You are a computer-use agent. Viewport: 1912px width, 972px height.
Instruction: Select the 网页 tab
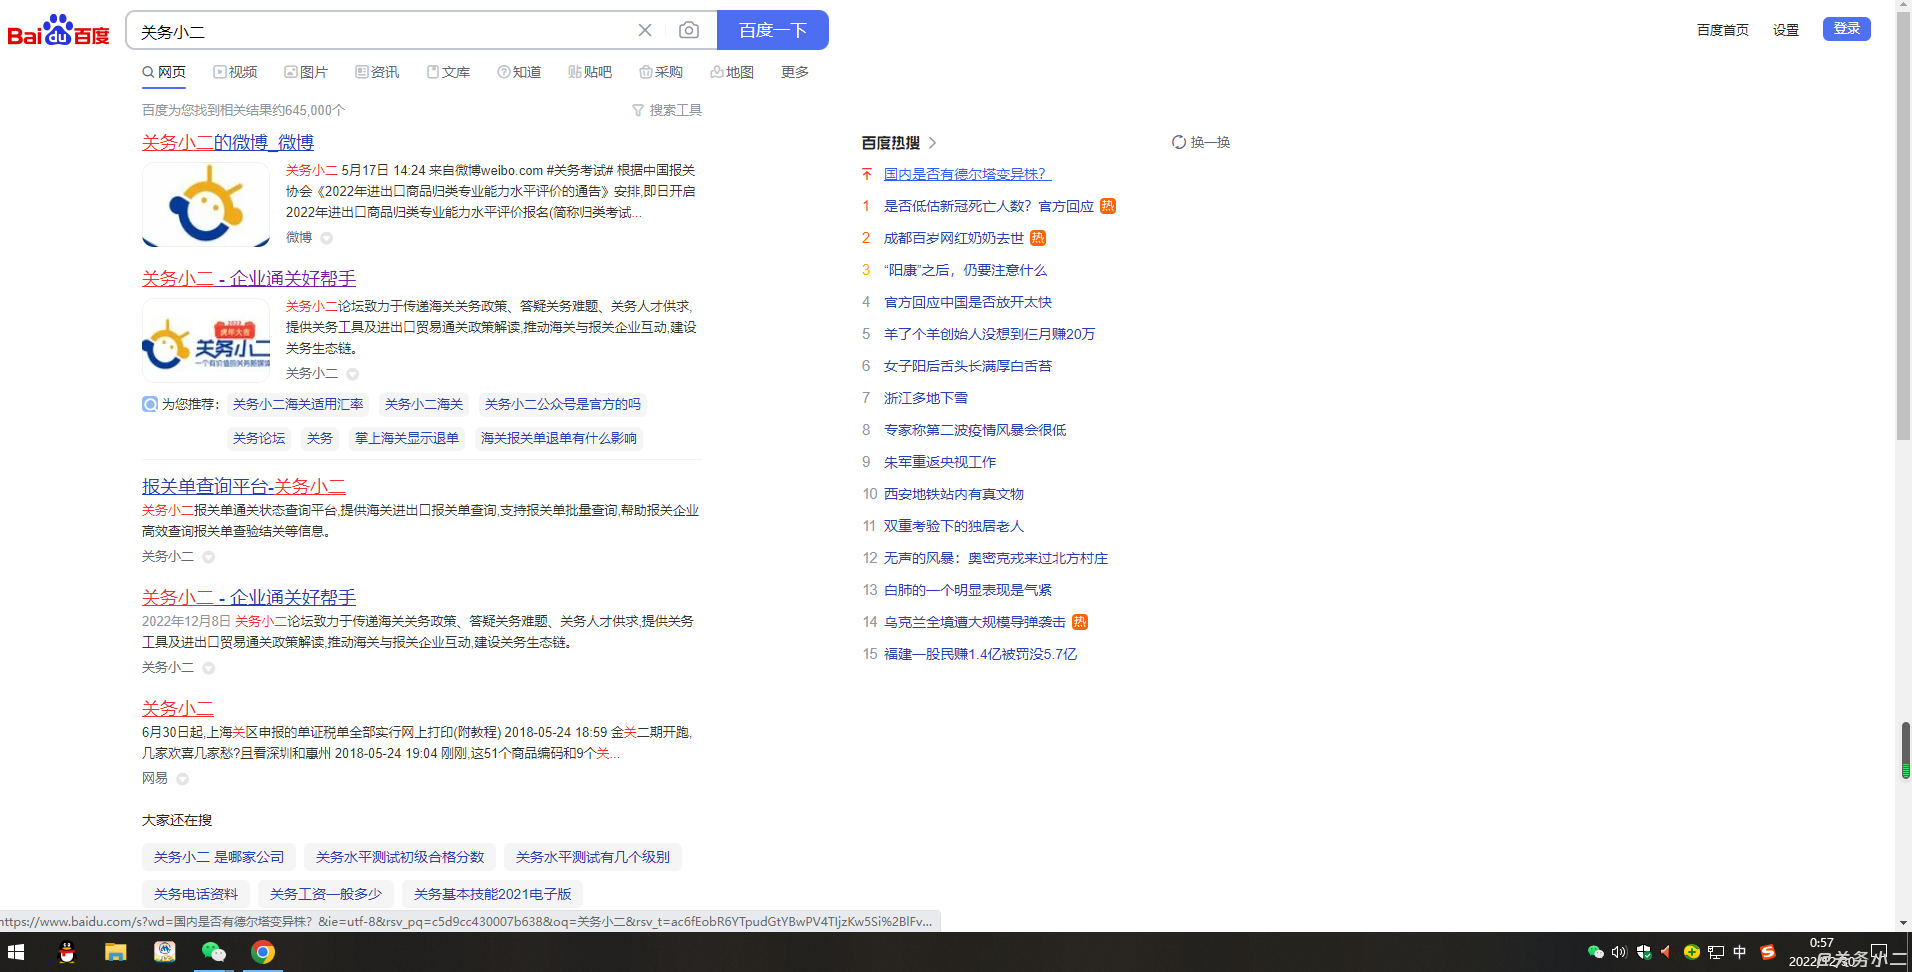pos(164,72)
